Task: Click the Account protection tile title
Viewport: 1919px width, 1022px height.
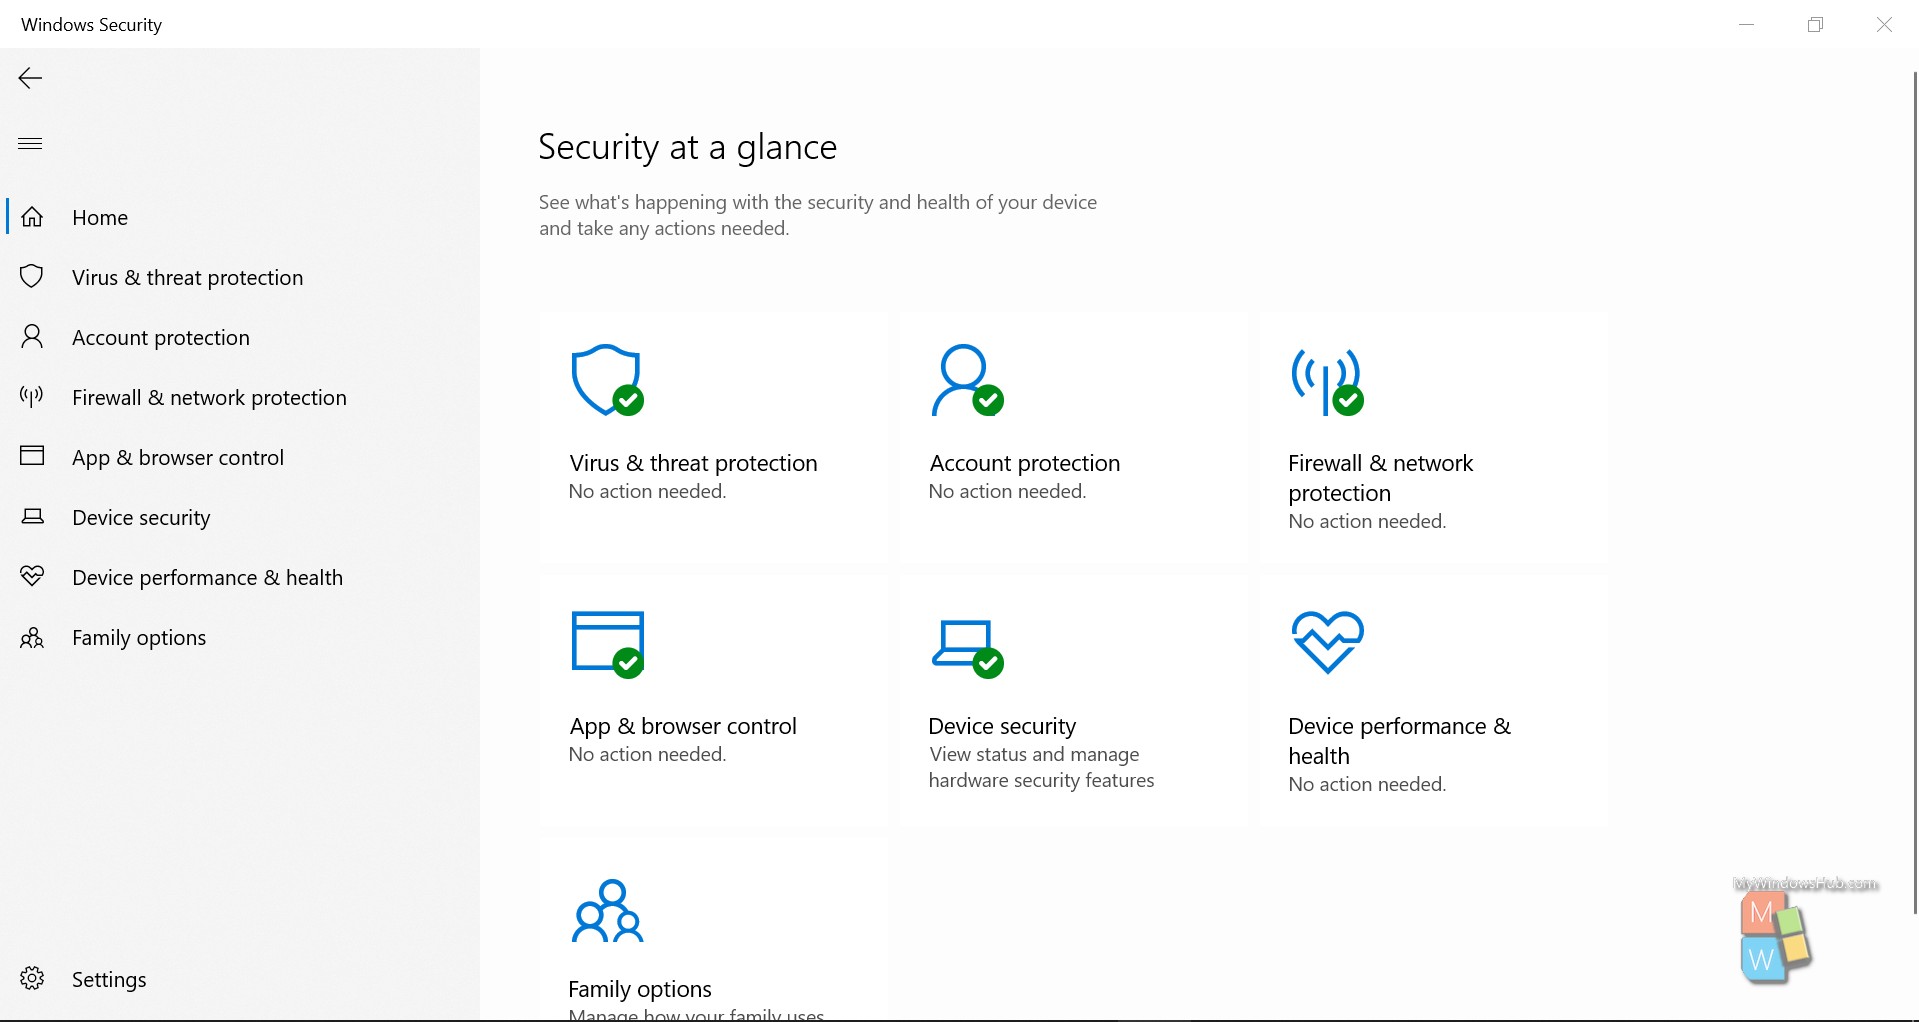Action: 1024,463
